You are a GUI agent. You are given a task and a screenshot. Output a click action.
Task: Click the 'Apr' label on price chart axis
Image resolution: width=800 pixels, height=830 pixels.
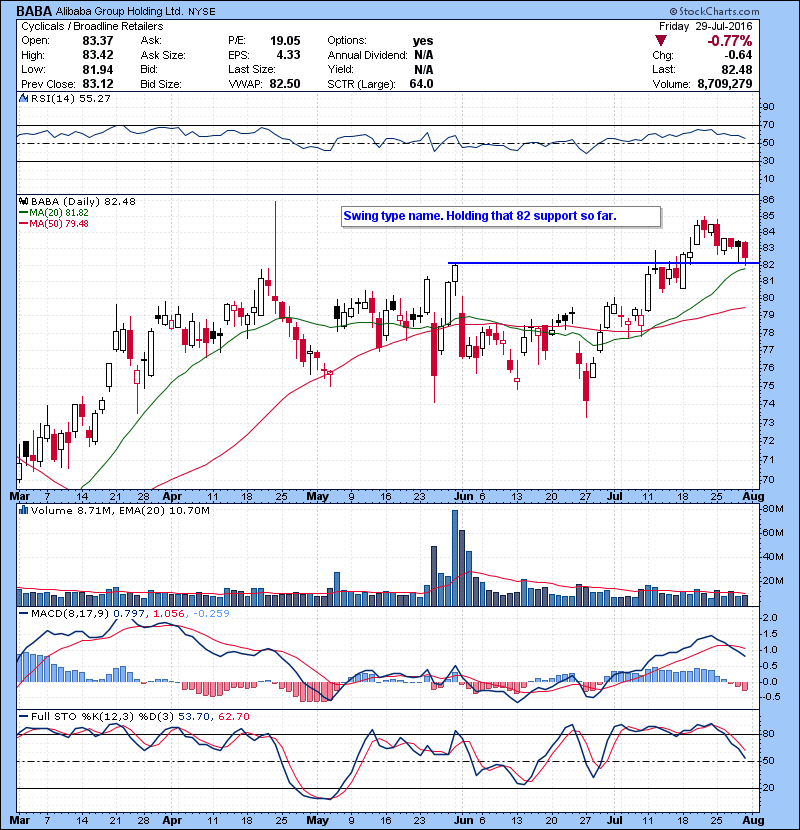172,497
